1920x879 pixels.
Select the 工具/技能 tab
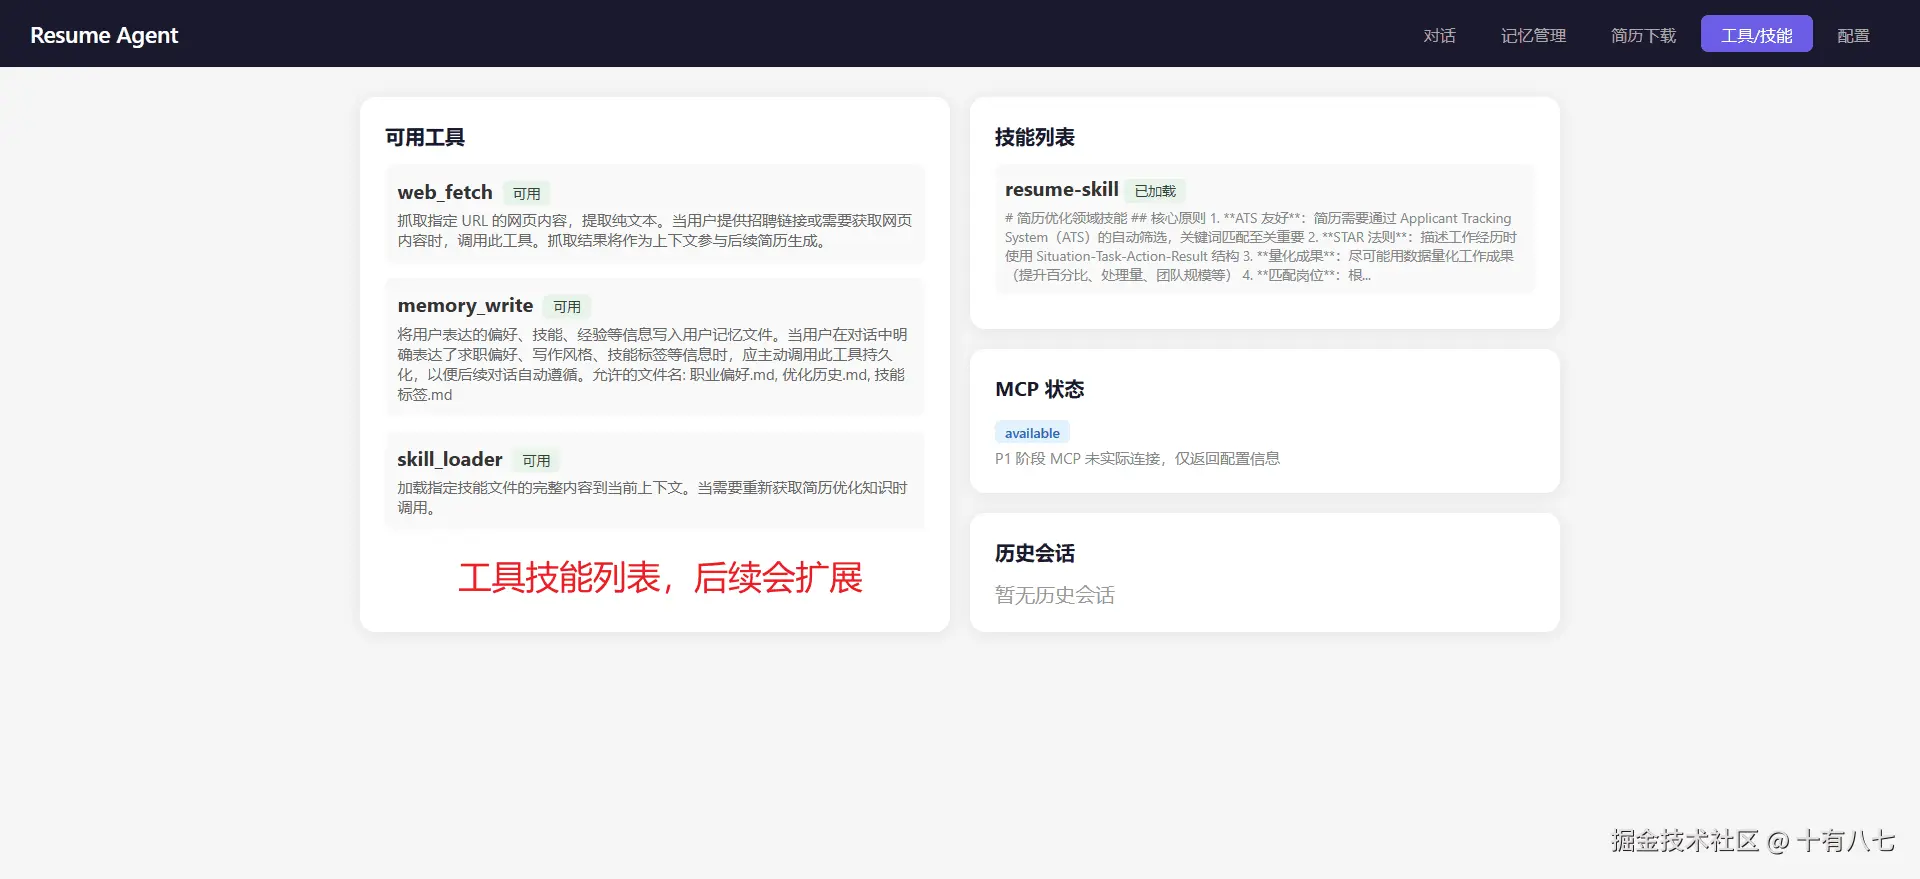point(1756,35)
